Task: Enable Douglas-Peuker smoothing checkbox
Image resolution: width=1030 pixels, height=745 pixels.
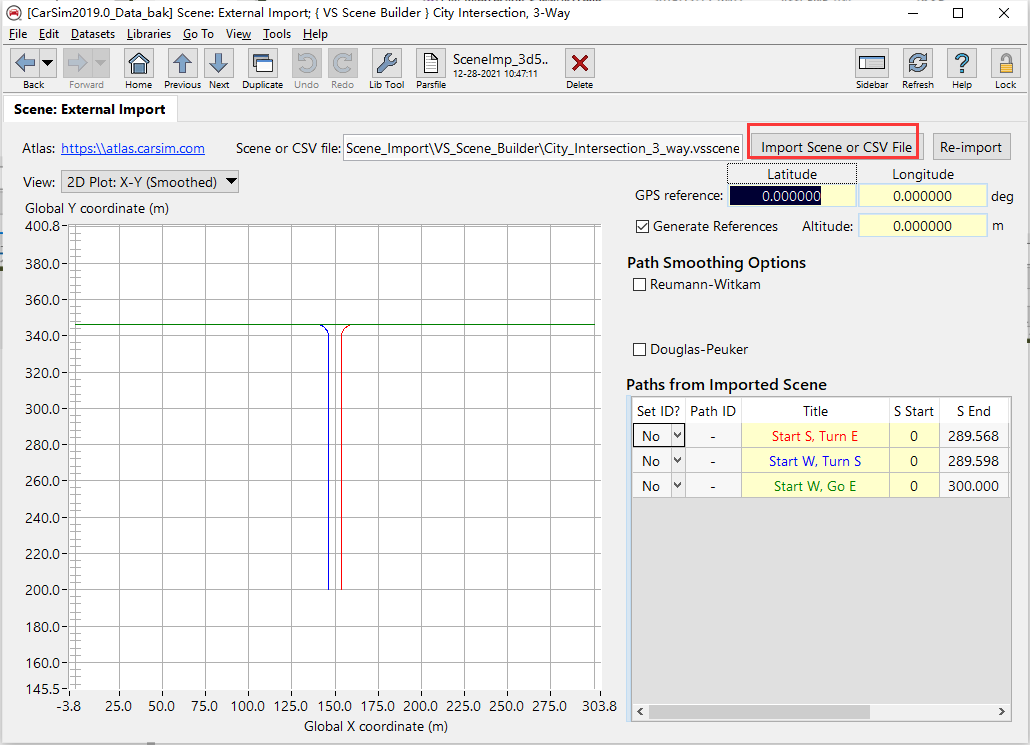Action: tap(639, 350)
